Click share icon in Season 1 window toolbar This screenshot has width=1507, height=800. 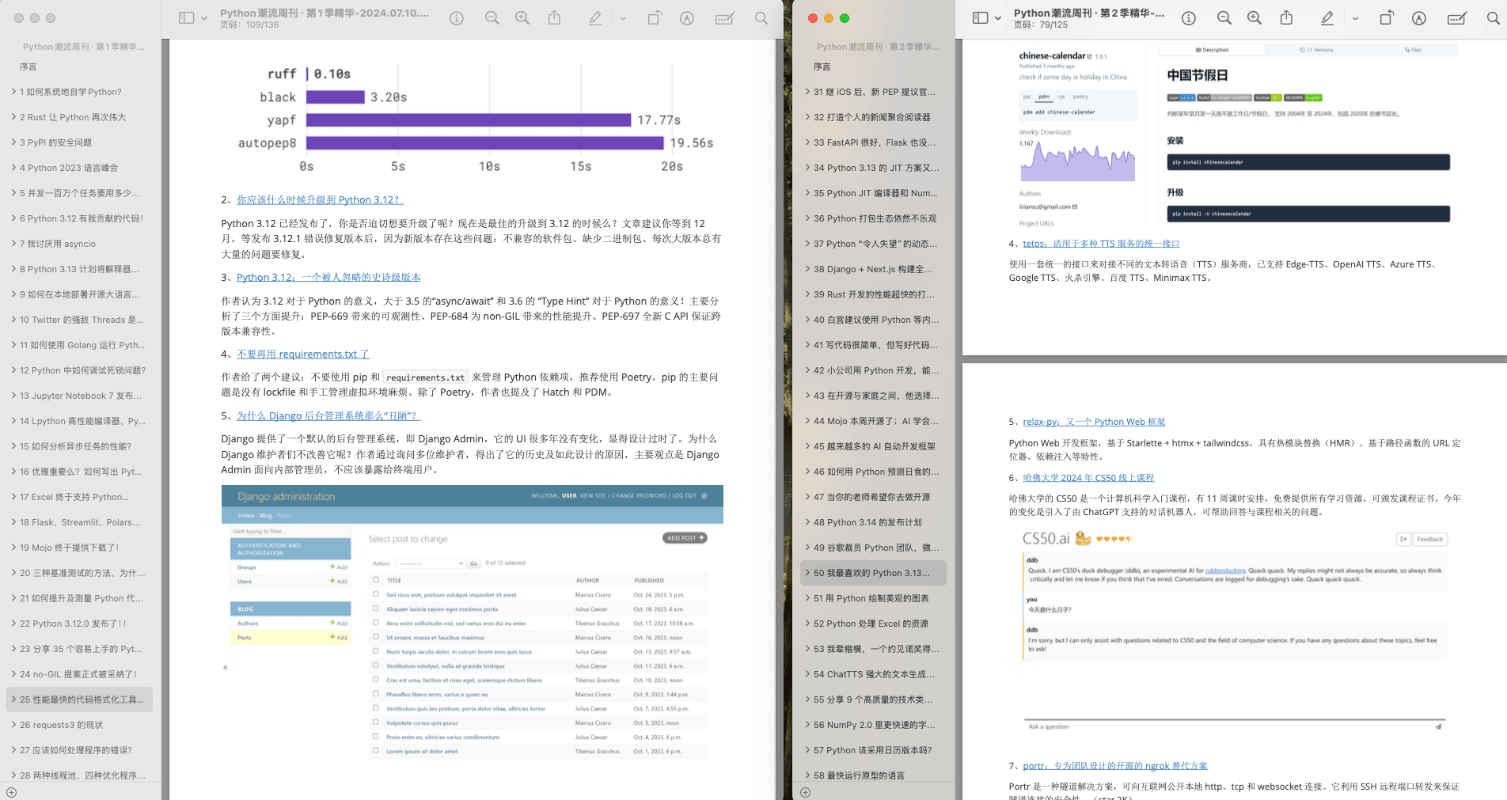(554, 18)
